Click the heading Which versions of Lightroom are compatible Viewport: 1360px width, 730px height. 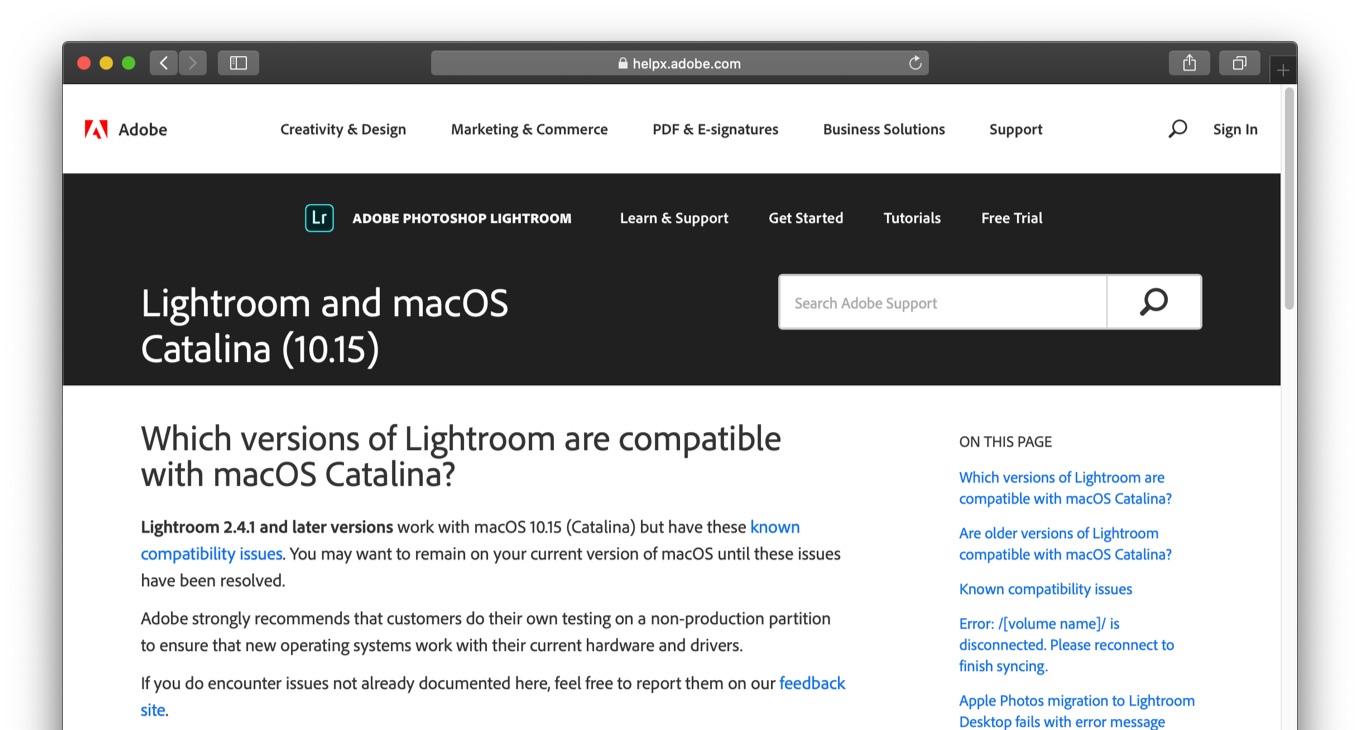pyautogui.click(x=461, y=455)
